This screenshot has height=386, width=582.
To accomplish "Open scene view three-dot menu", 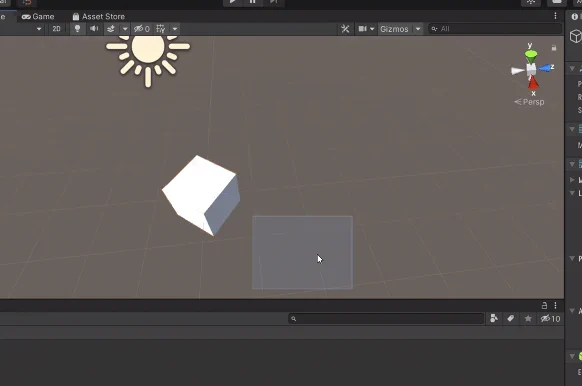I will point(555,16).
